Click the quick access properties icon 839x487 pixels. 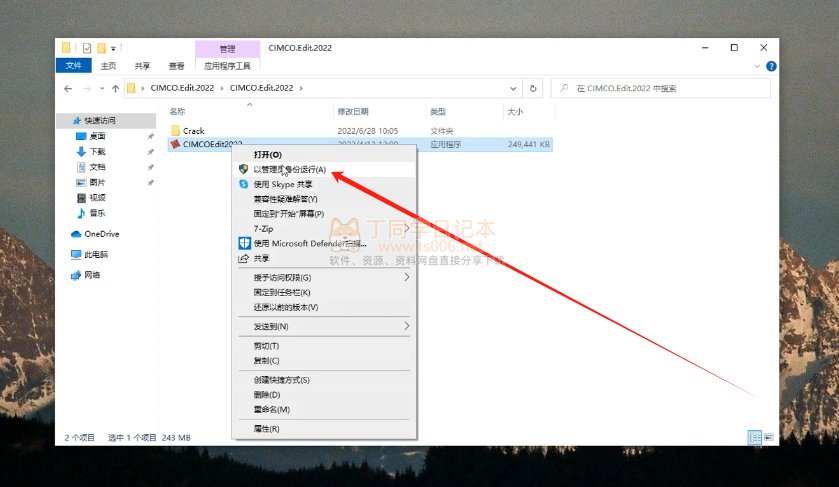tap(87, 48)
